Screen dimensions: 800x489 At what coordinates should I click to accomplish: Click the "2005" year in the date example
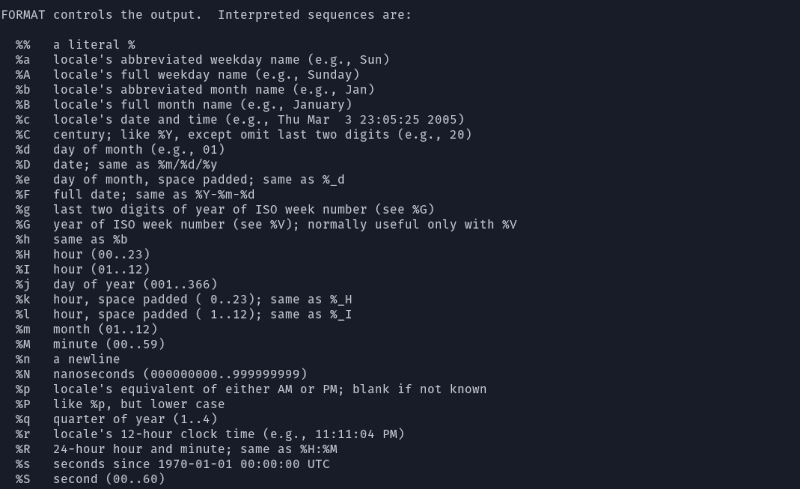[446, 120]
